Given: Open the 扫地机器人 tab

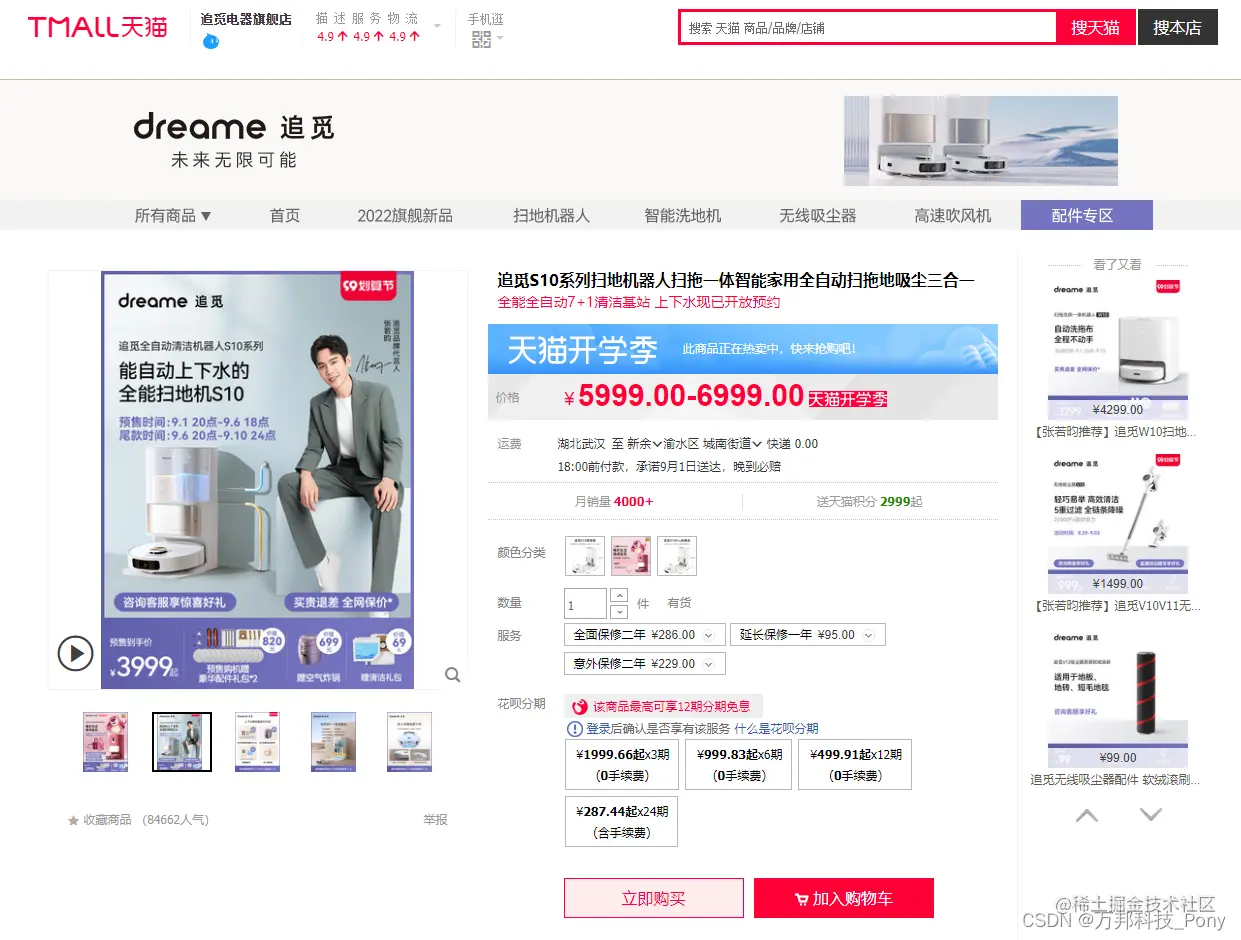Looking at the screenshot, I should [552, 215].
